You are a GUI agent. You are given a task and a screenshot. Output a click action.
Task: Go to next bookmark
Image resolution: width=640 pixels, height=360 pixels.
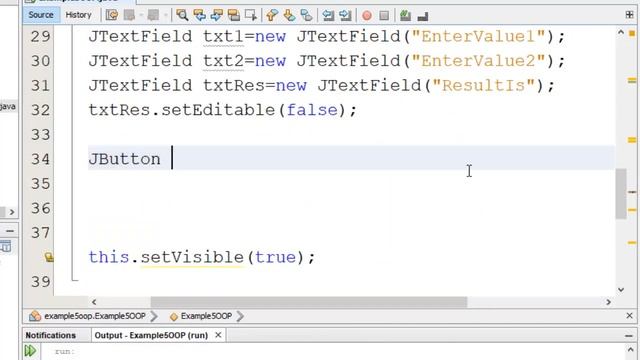tap(289, 16)
